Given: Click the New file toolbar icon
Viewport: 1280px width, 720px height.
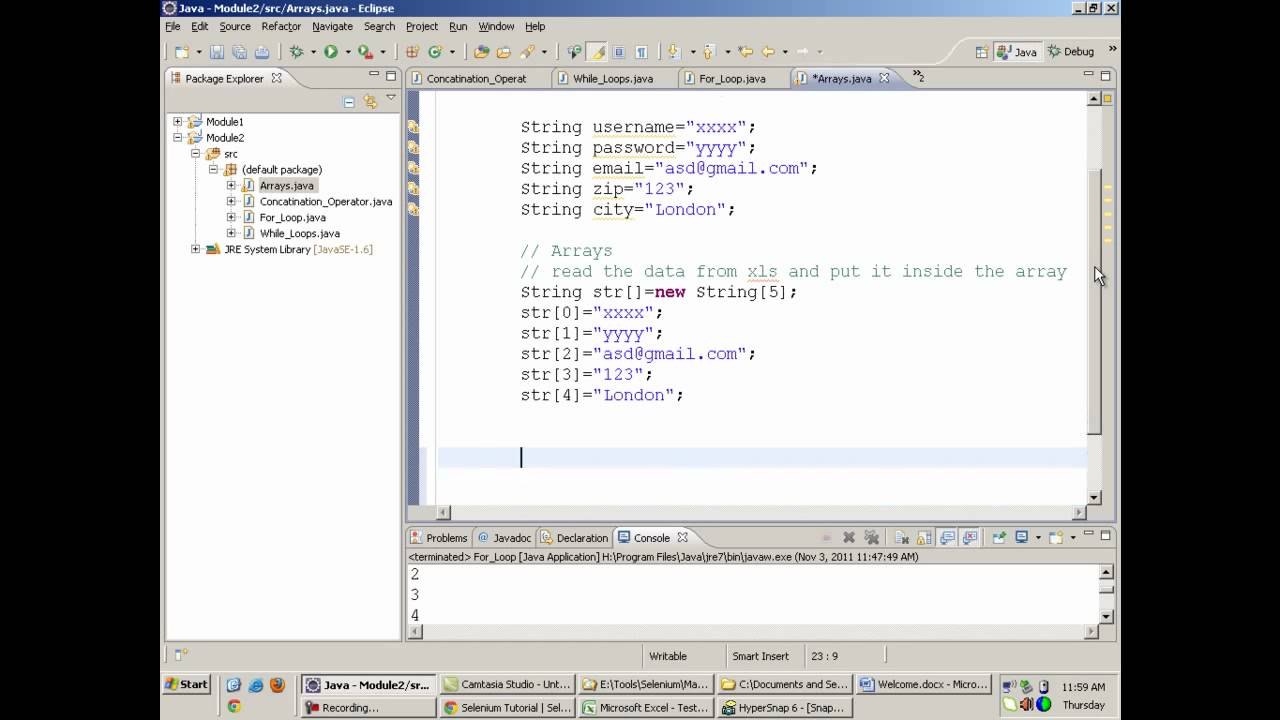Looking at the screenshot, I should (x=181, y=52).
